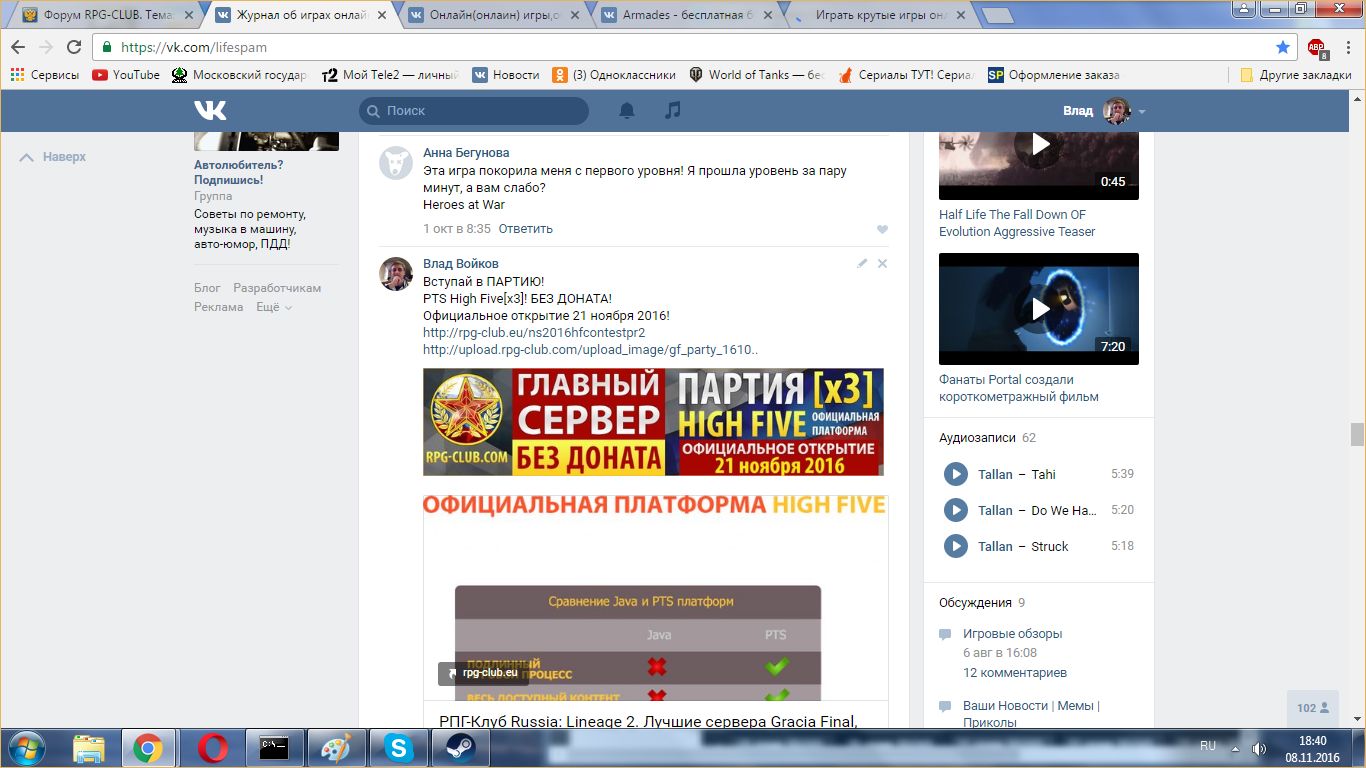This screenshot has width=1366, height=768.
Task: Expand the Ещё menu in the VK footer links
Action: click(x=274, y=307)
